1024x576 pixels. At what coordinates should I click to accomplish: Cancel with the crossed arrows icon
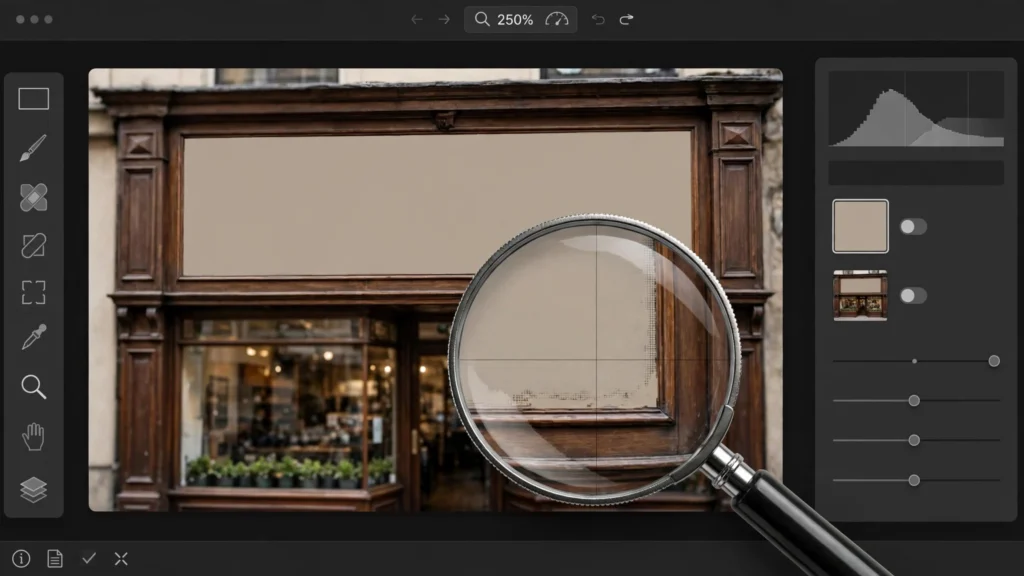pyautogui.click(x=121, y=558)
